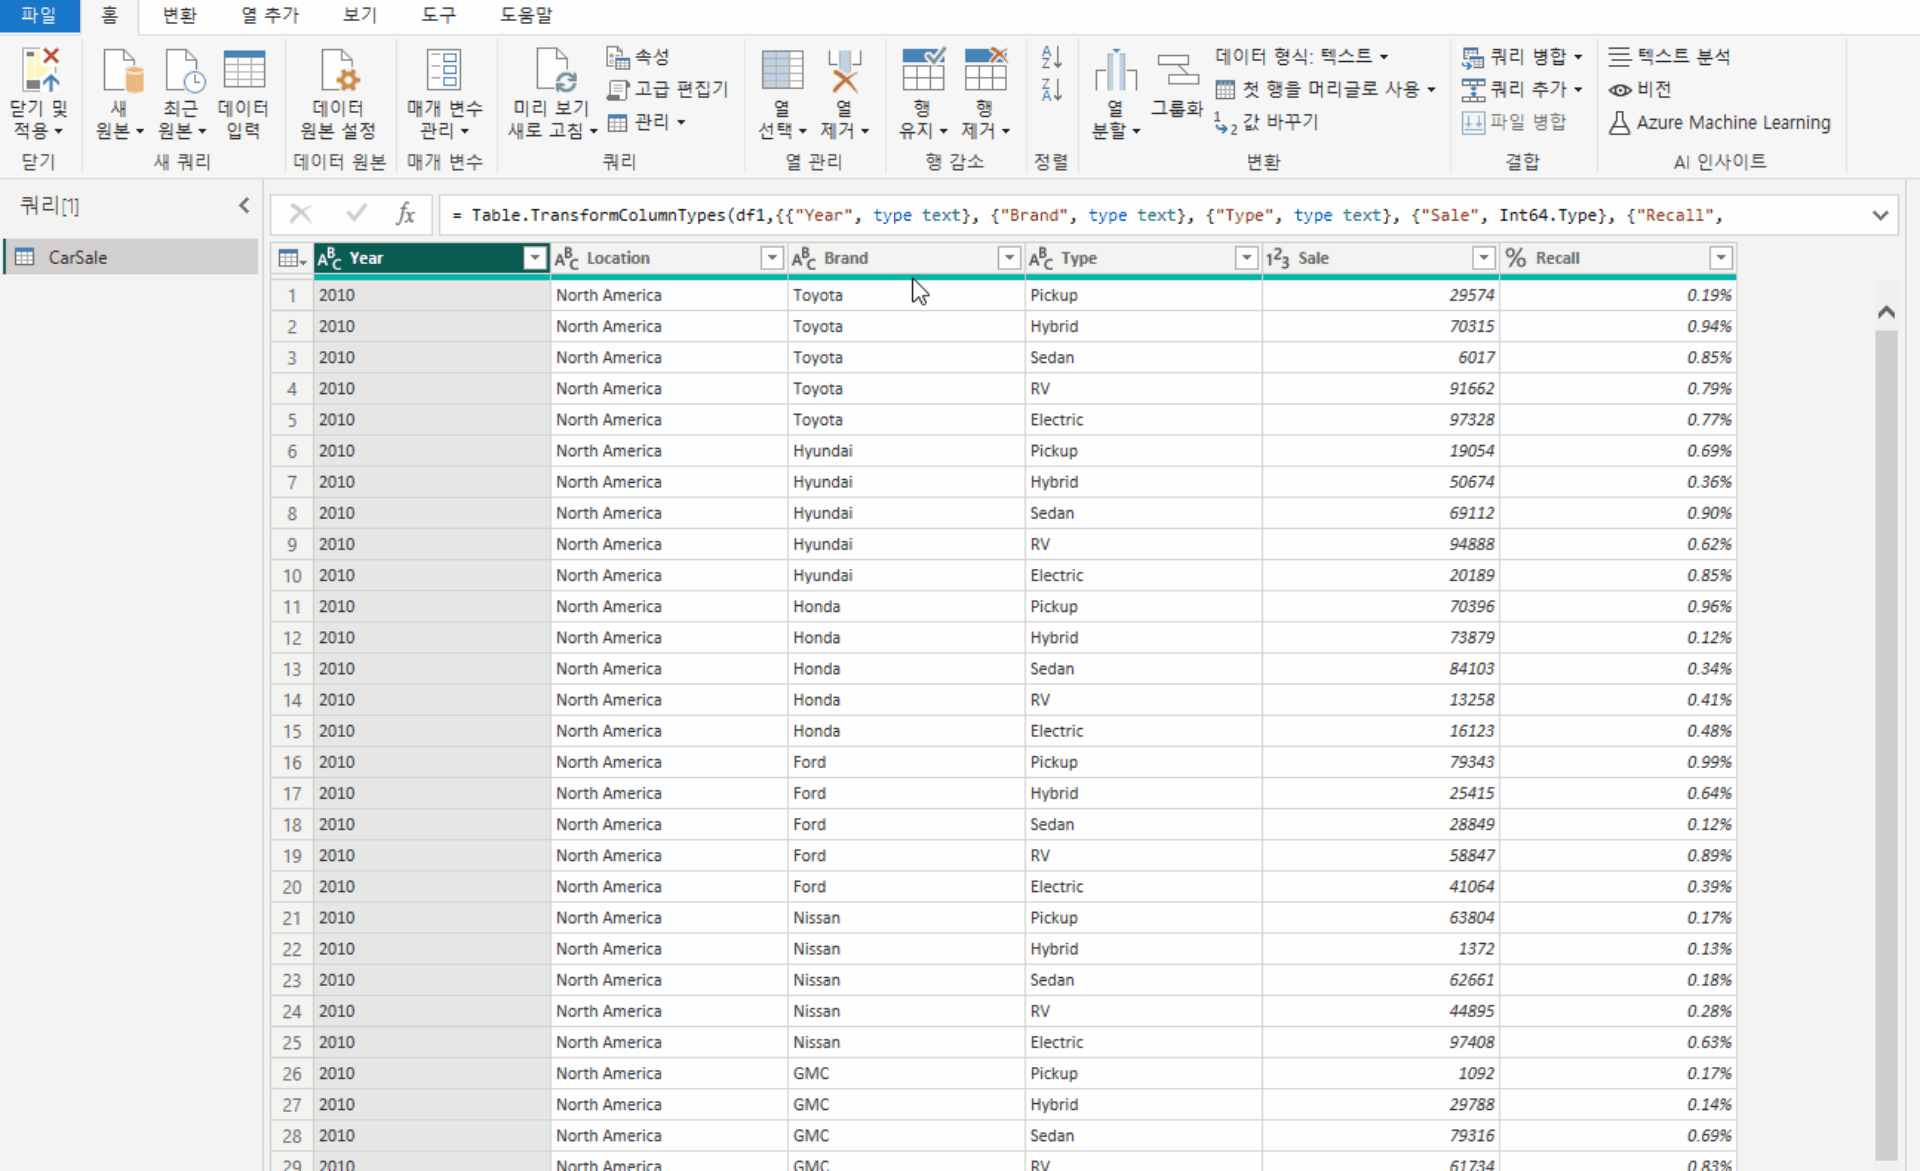This screenshot has width=1920, height=1171.
Task: Click the Sale column header
Action: tap(1380, 259)
